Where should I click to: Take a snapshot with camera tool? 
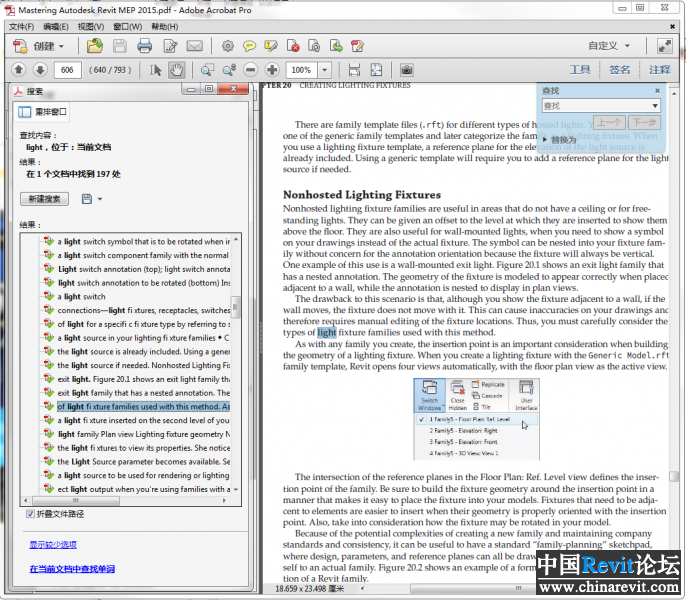406,70
